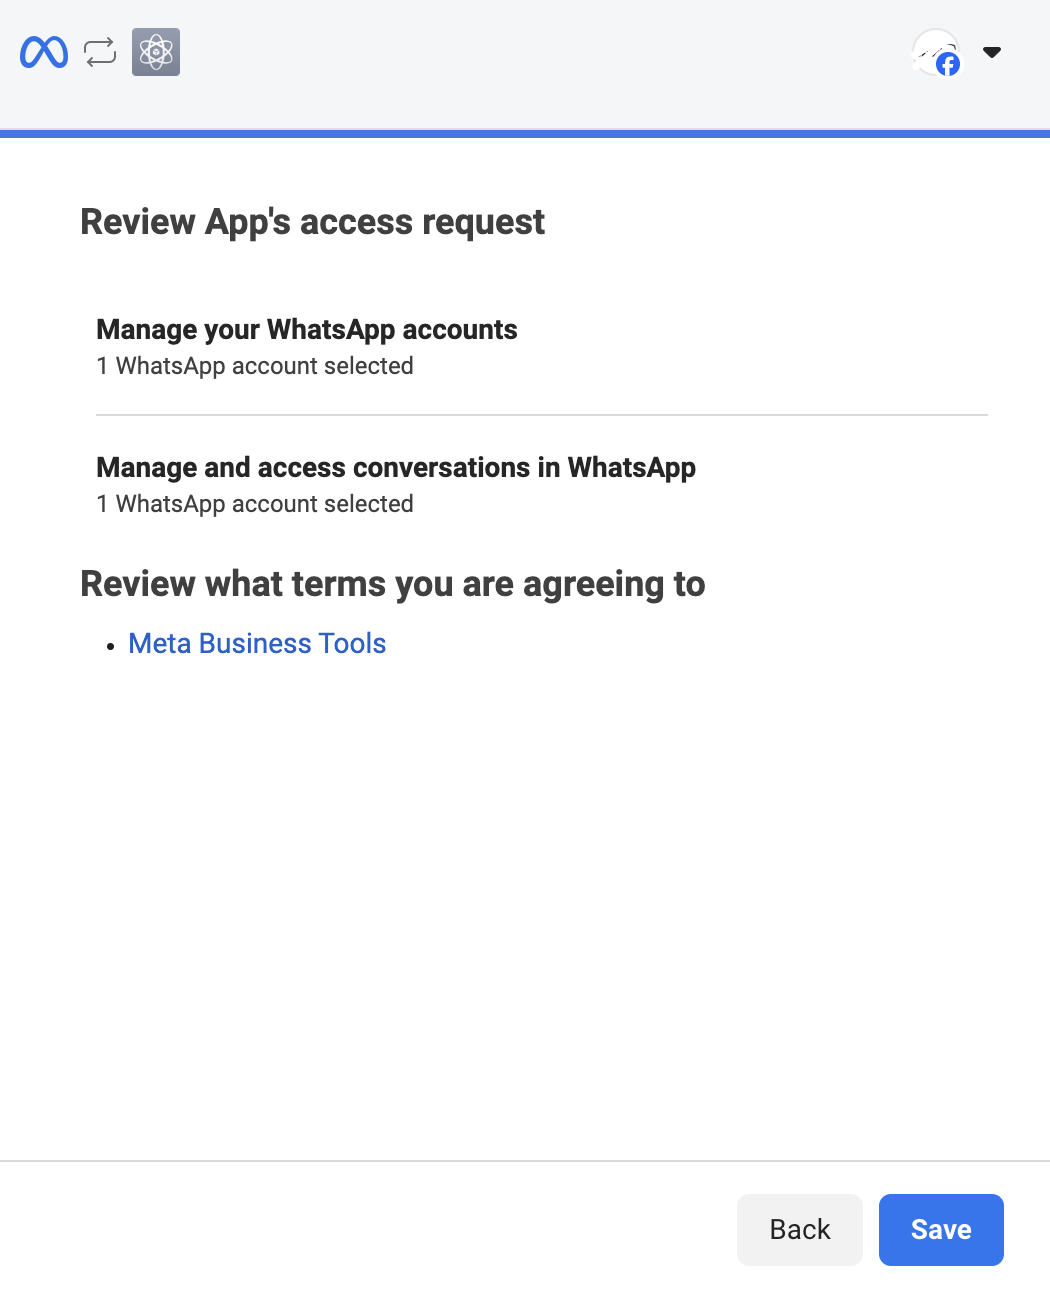Click "Review what terms you are agreeing to"
The height and width of the screenshot is (1294, 1050).
[393, 584]
